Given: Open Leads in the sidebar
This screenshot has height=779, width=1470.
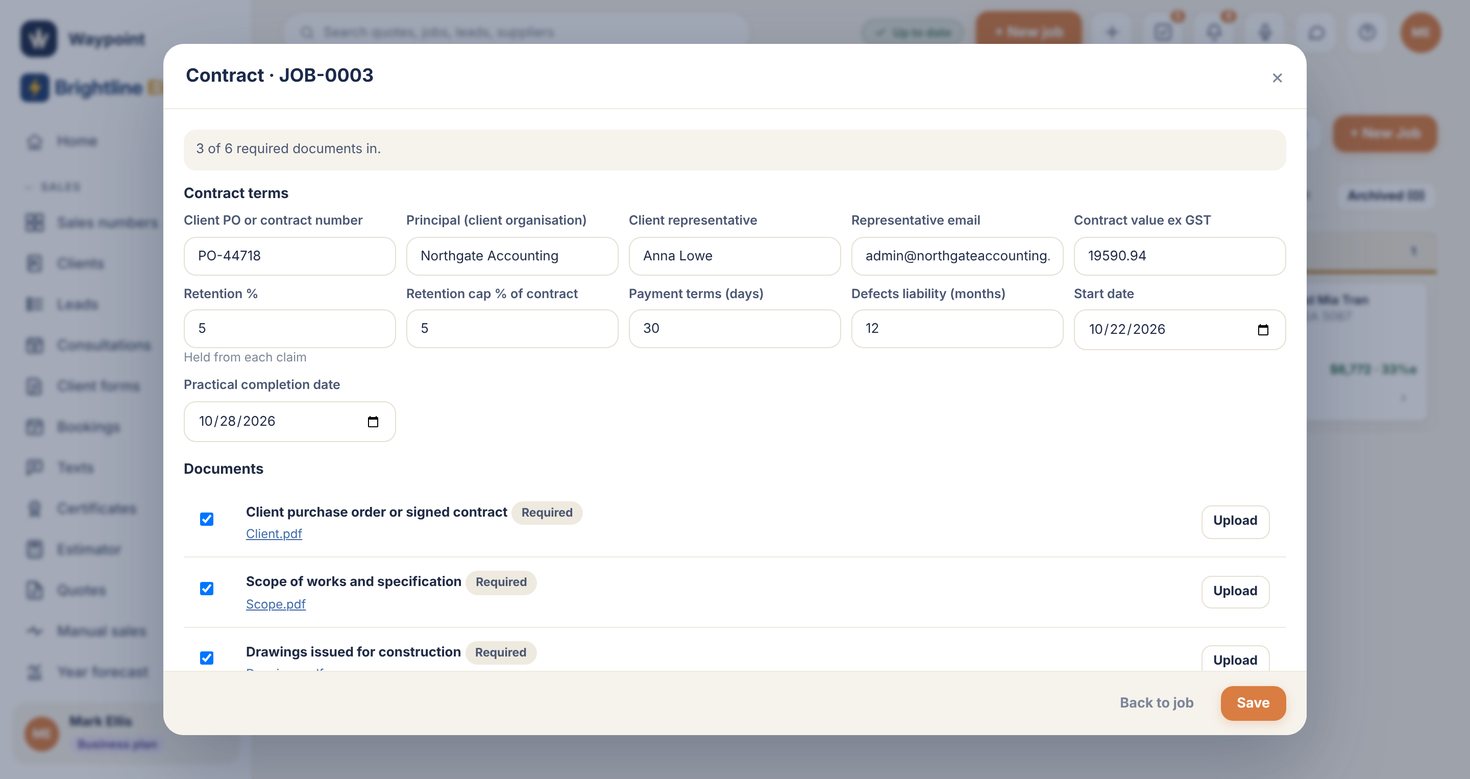Looking at the screenshot, I should pyautogui.click(x=77, y=304).
